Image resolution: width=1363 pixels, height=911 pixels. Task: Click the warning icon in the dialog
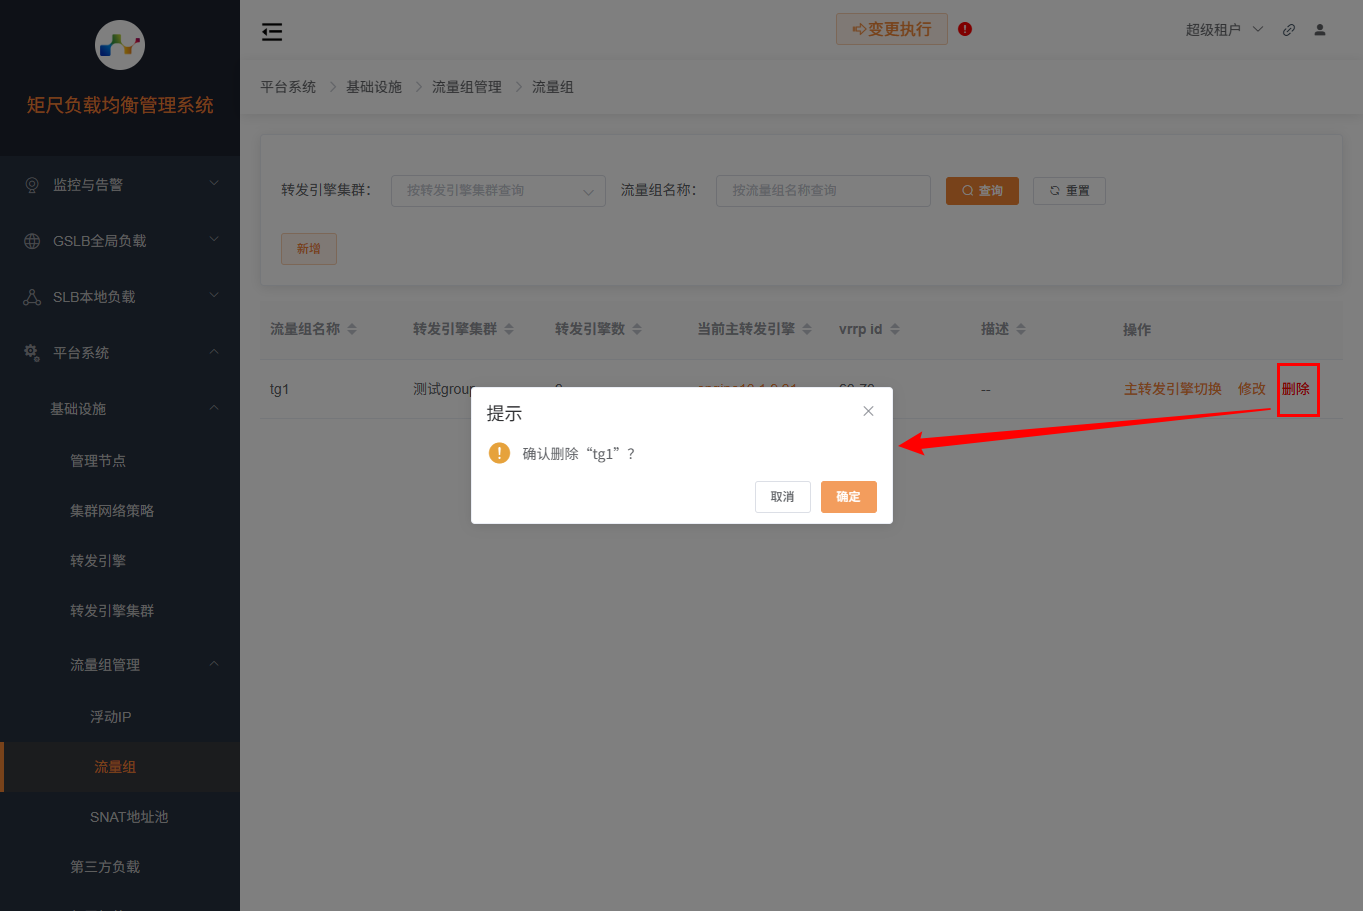pyautogui.click(x=499, y=453)
